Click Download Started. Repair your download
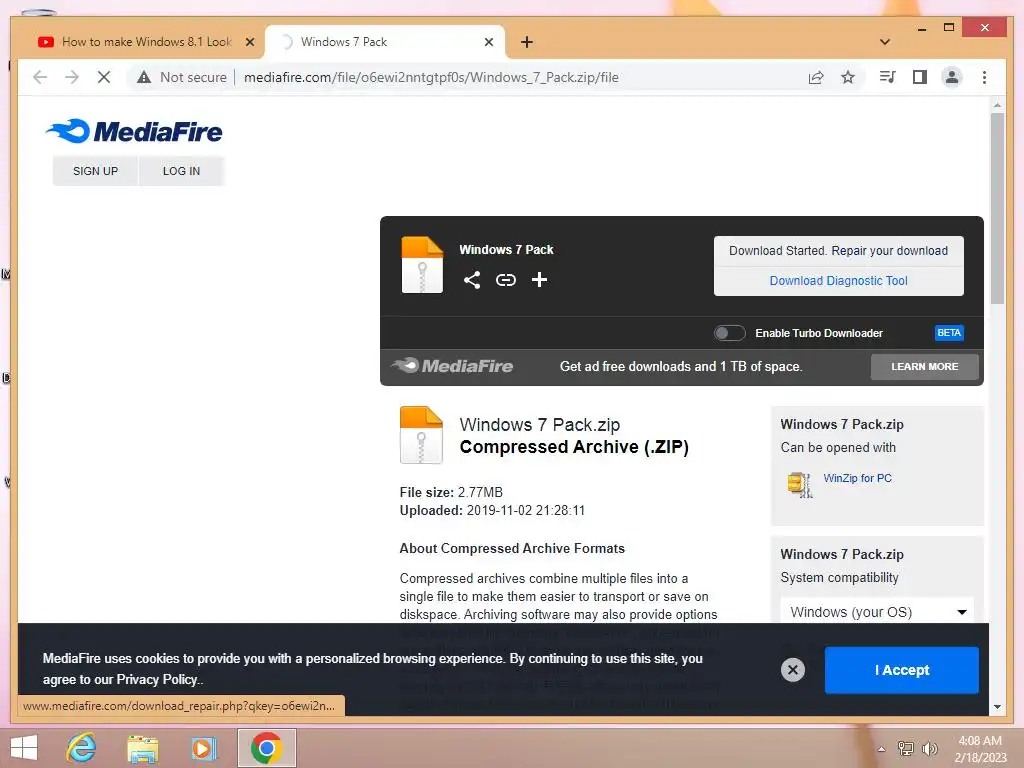The height and width of the screenshot is (768, 1024). [838, 251]
